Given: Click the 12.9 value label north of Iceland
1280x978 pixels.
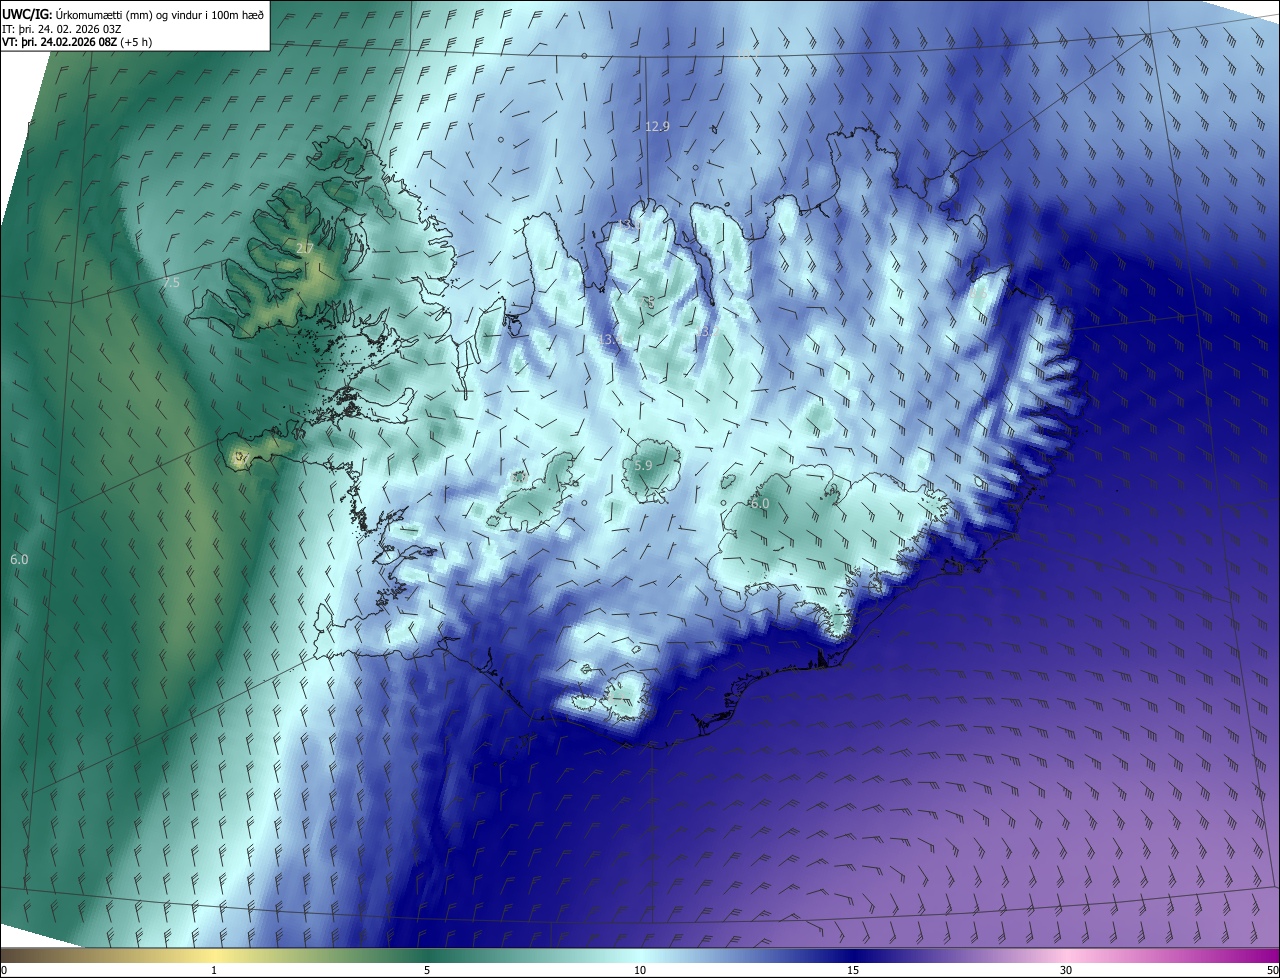Looking at the screenshot, I should pos(657,126).
